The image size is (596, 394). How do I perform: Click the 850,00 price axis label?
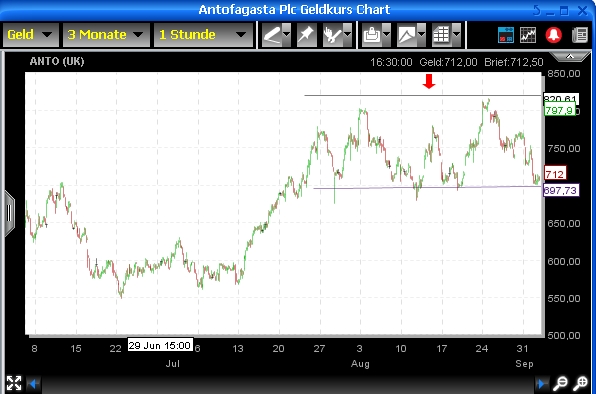coord(564,73)
